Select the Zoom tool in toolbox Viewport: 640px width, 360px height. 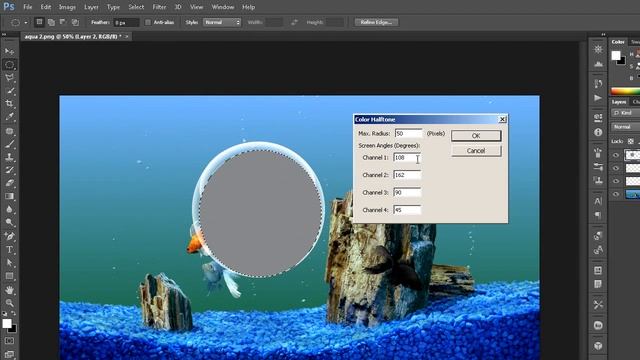coord(9,303)
